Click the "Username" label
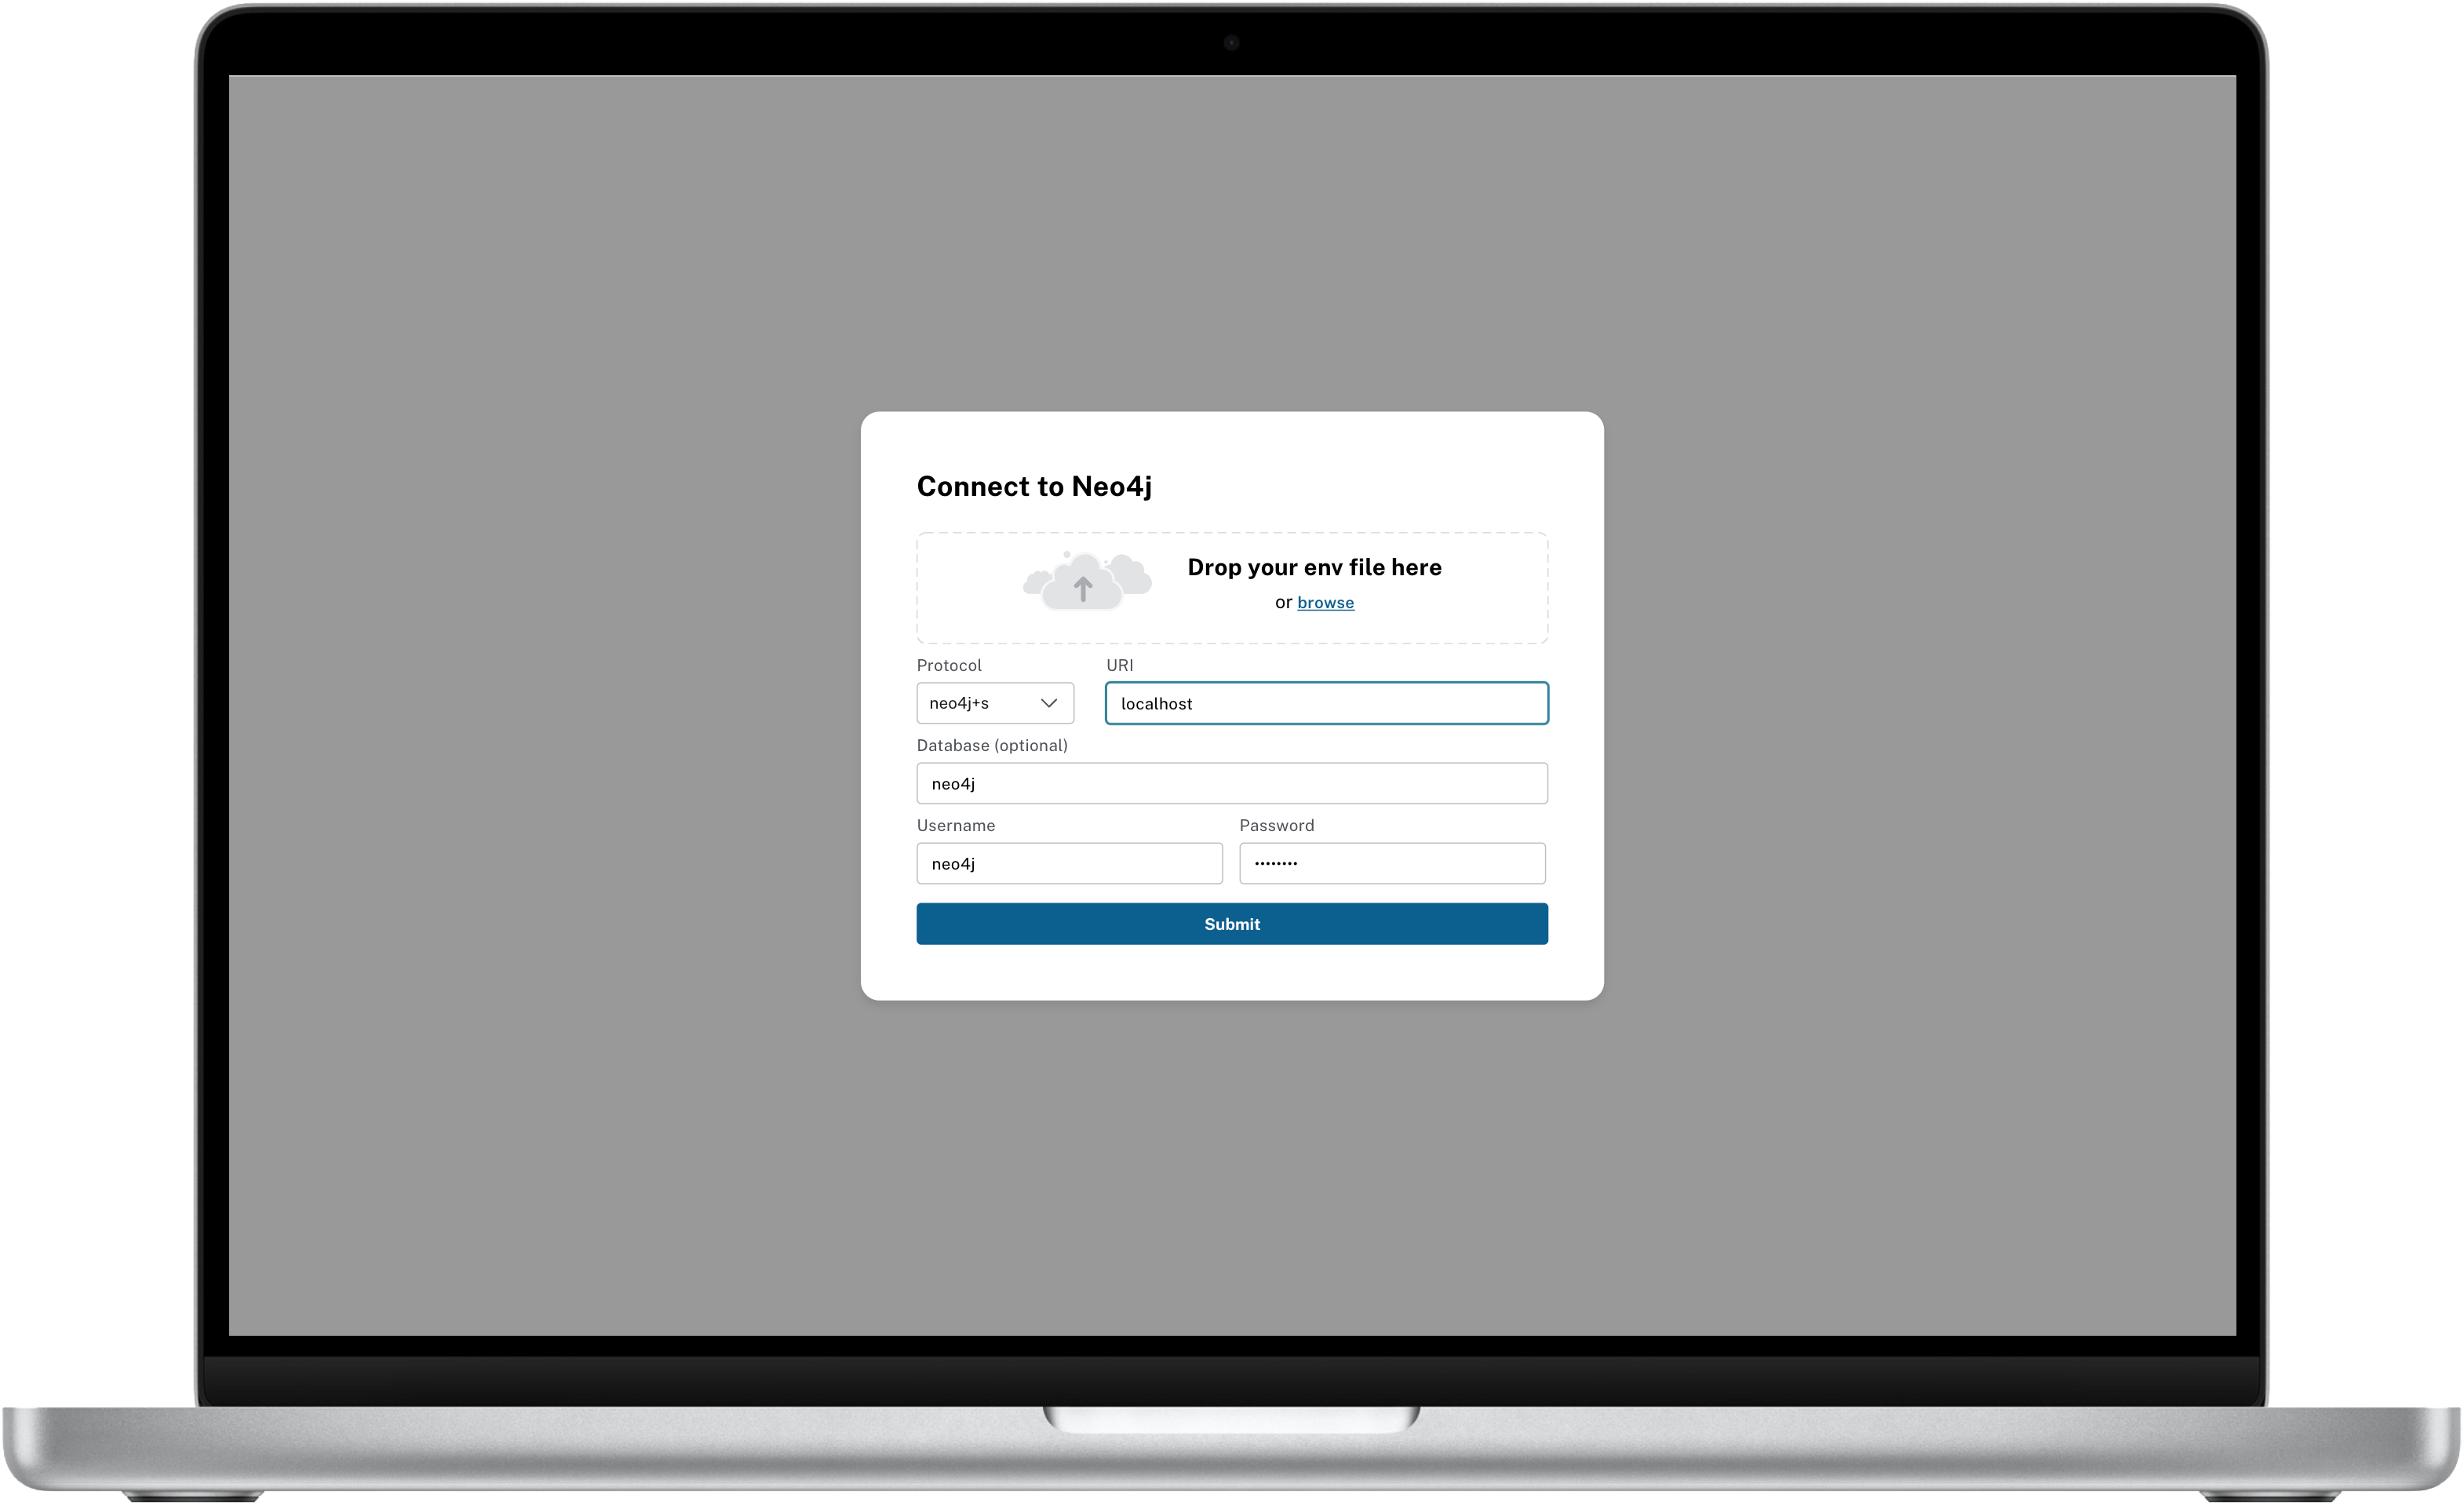The width and height of the screenshot is (2464, 1506). coord(956,825)
